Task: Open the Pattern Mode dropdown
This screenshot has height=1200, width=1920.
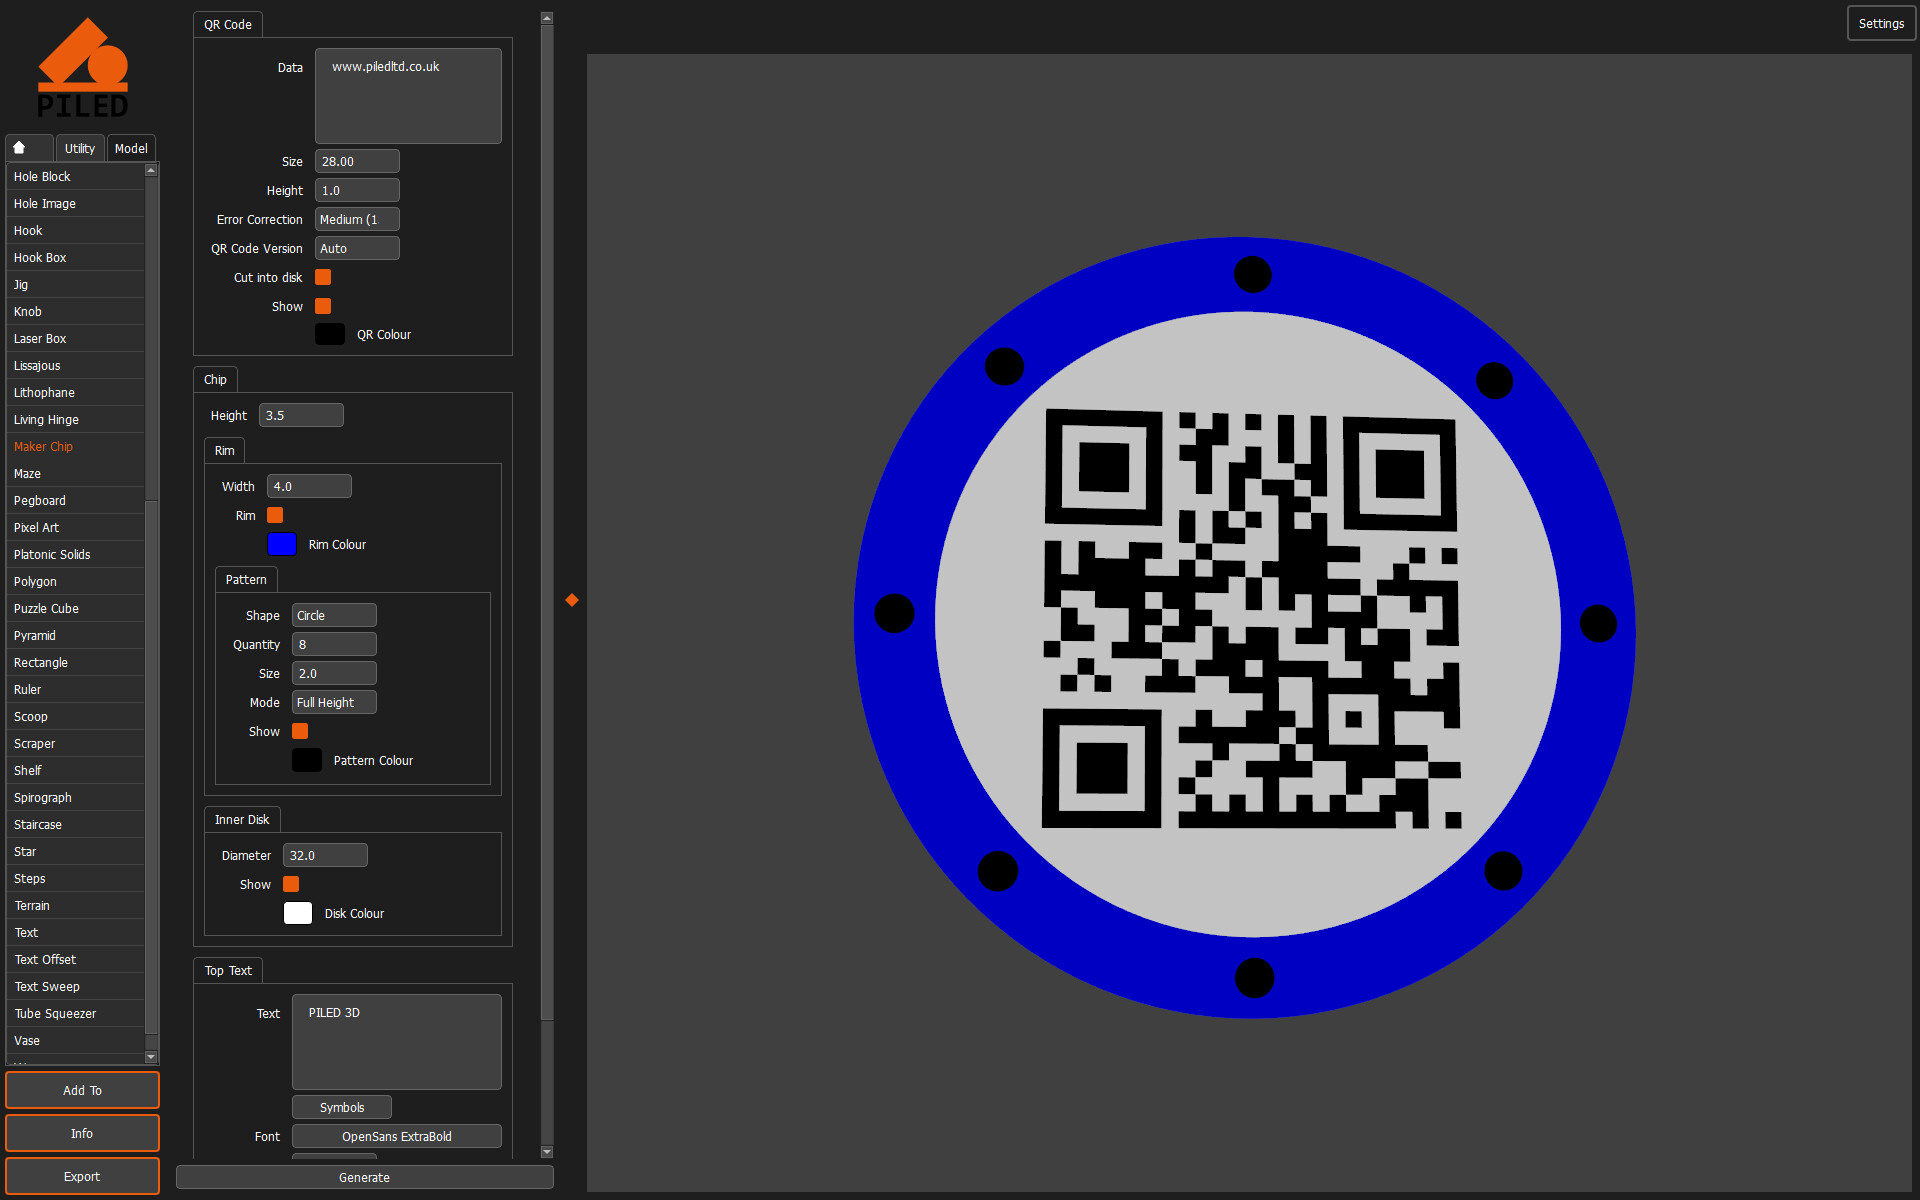Action: [334, 702]
